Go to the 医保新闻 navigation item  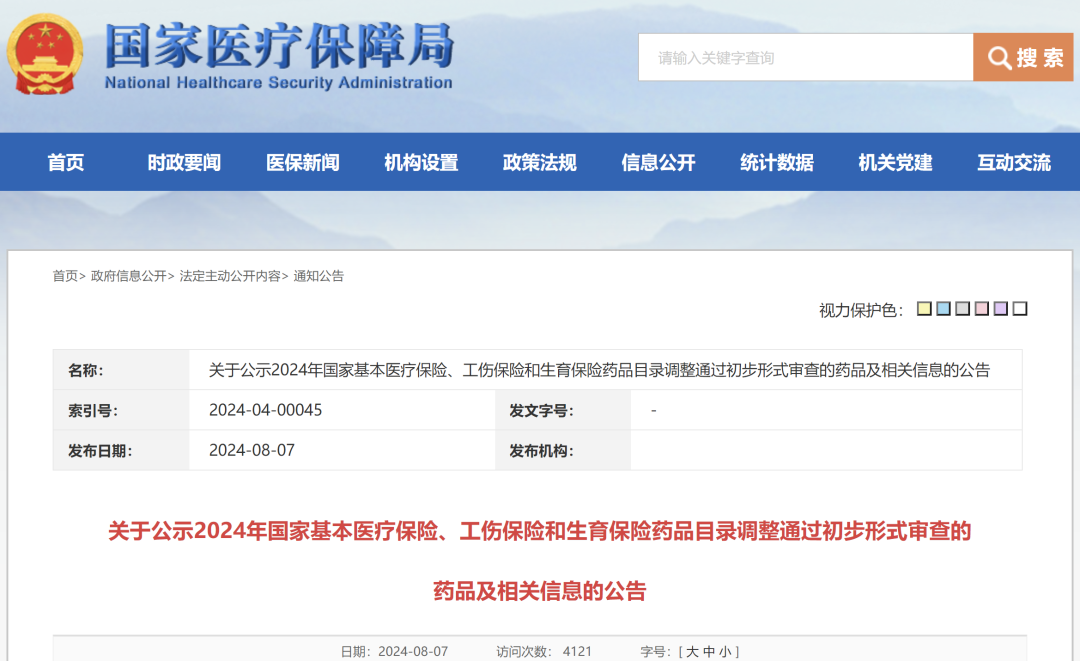click(x=302, y=162)
